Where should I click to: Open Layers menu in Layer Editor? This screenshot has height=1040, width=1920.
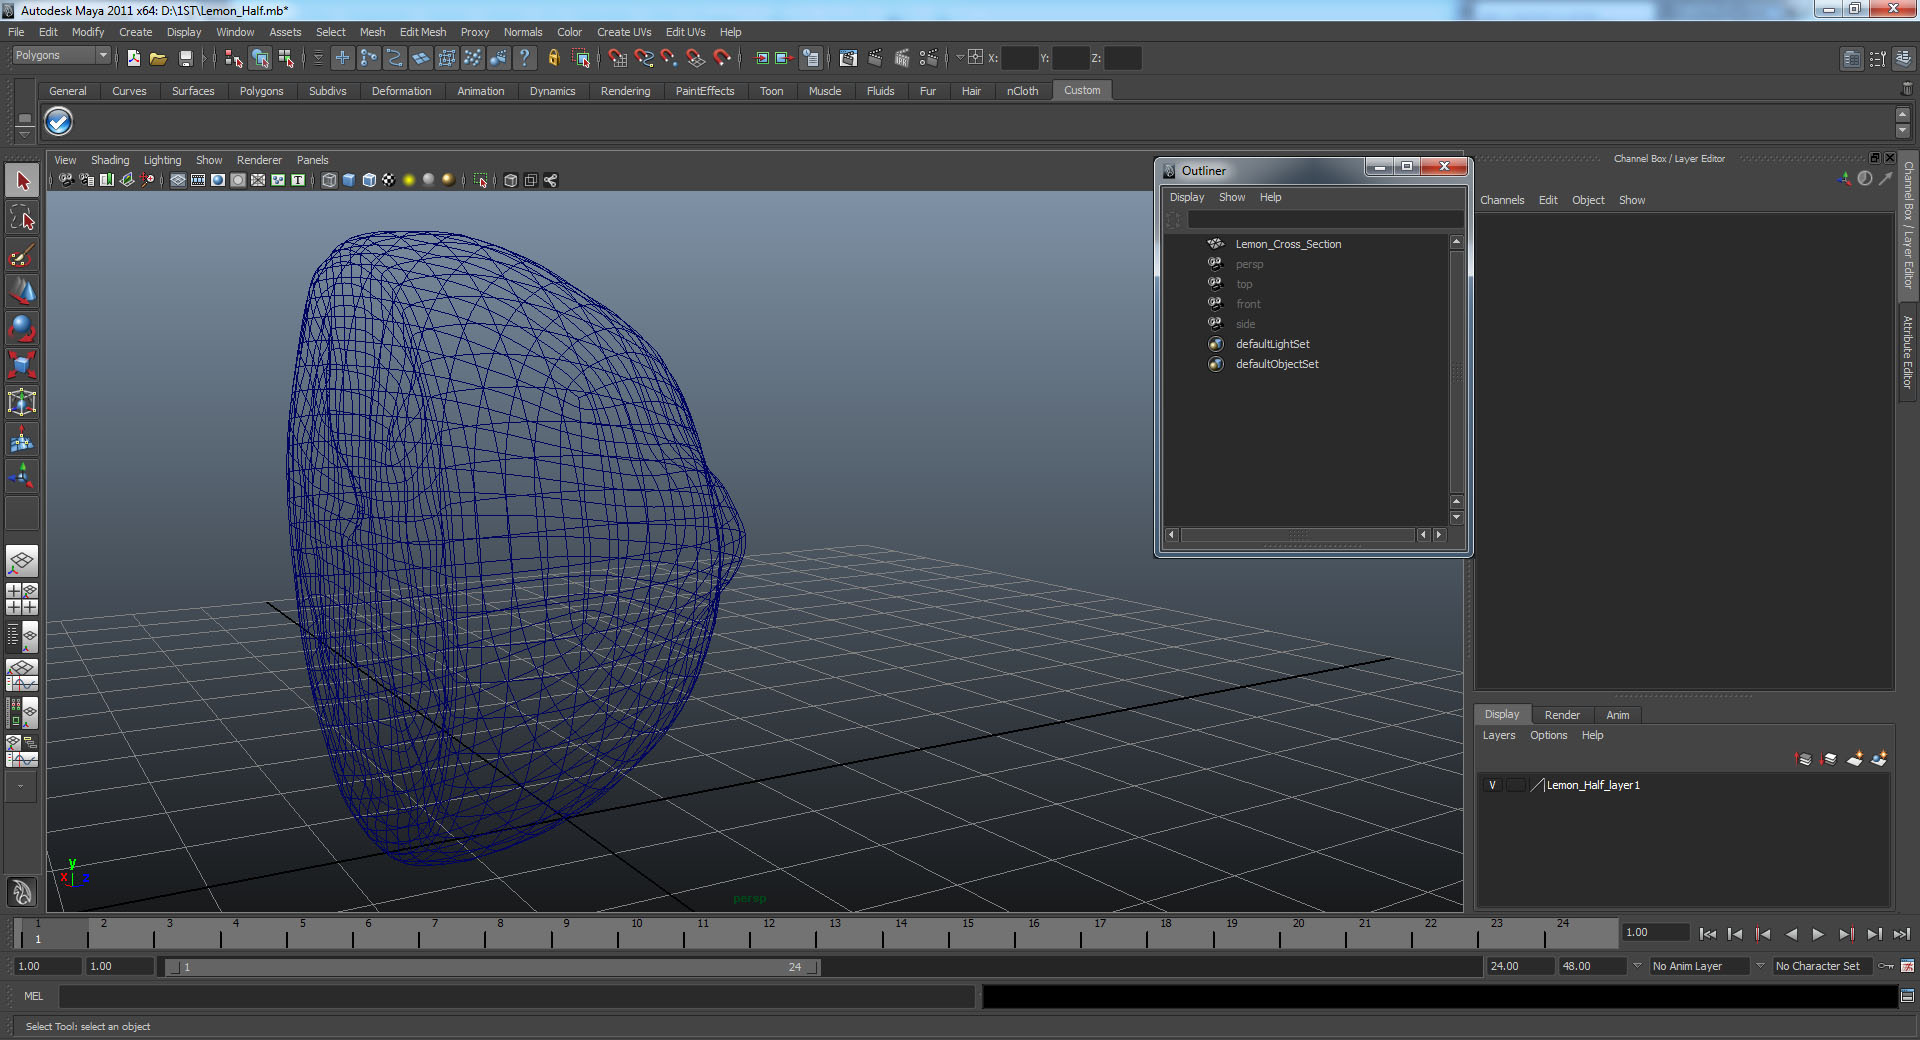coord(1499,735)
